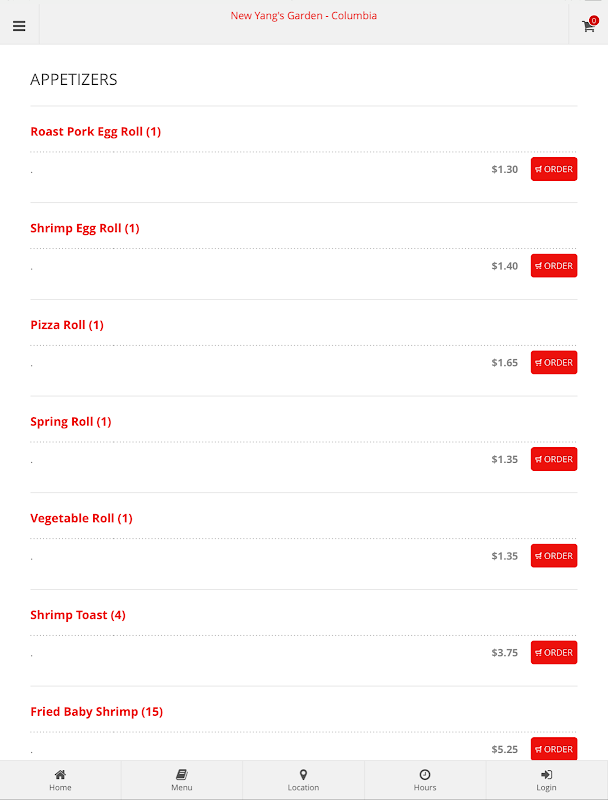Select Fried Baby Shrimp (15) title

[96, 712]
